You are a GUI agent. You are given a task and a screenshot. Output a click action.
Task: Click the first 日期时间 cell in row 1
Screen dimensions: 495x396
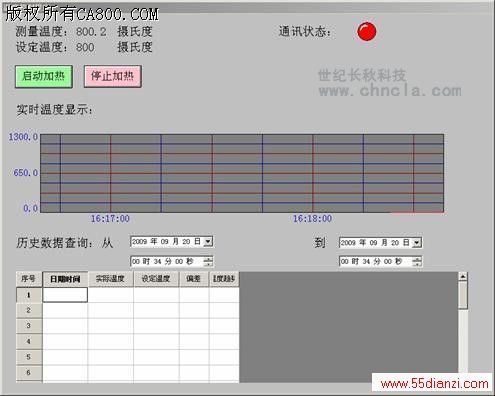click(x=65, y=295)
